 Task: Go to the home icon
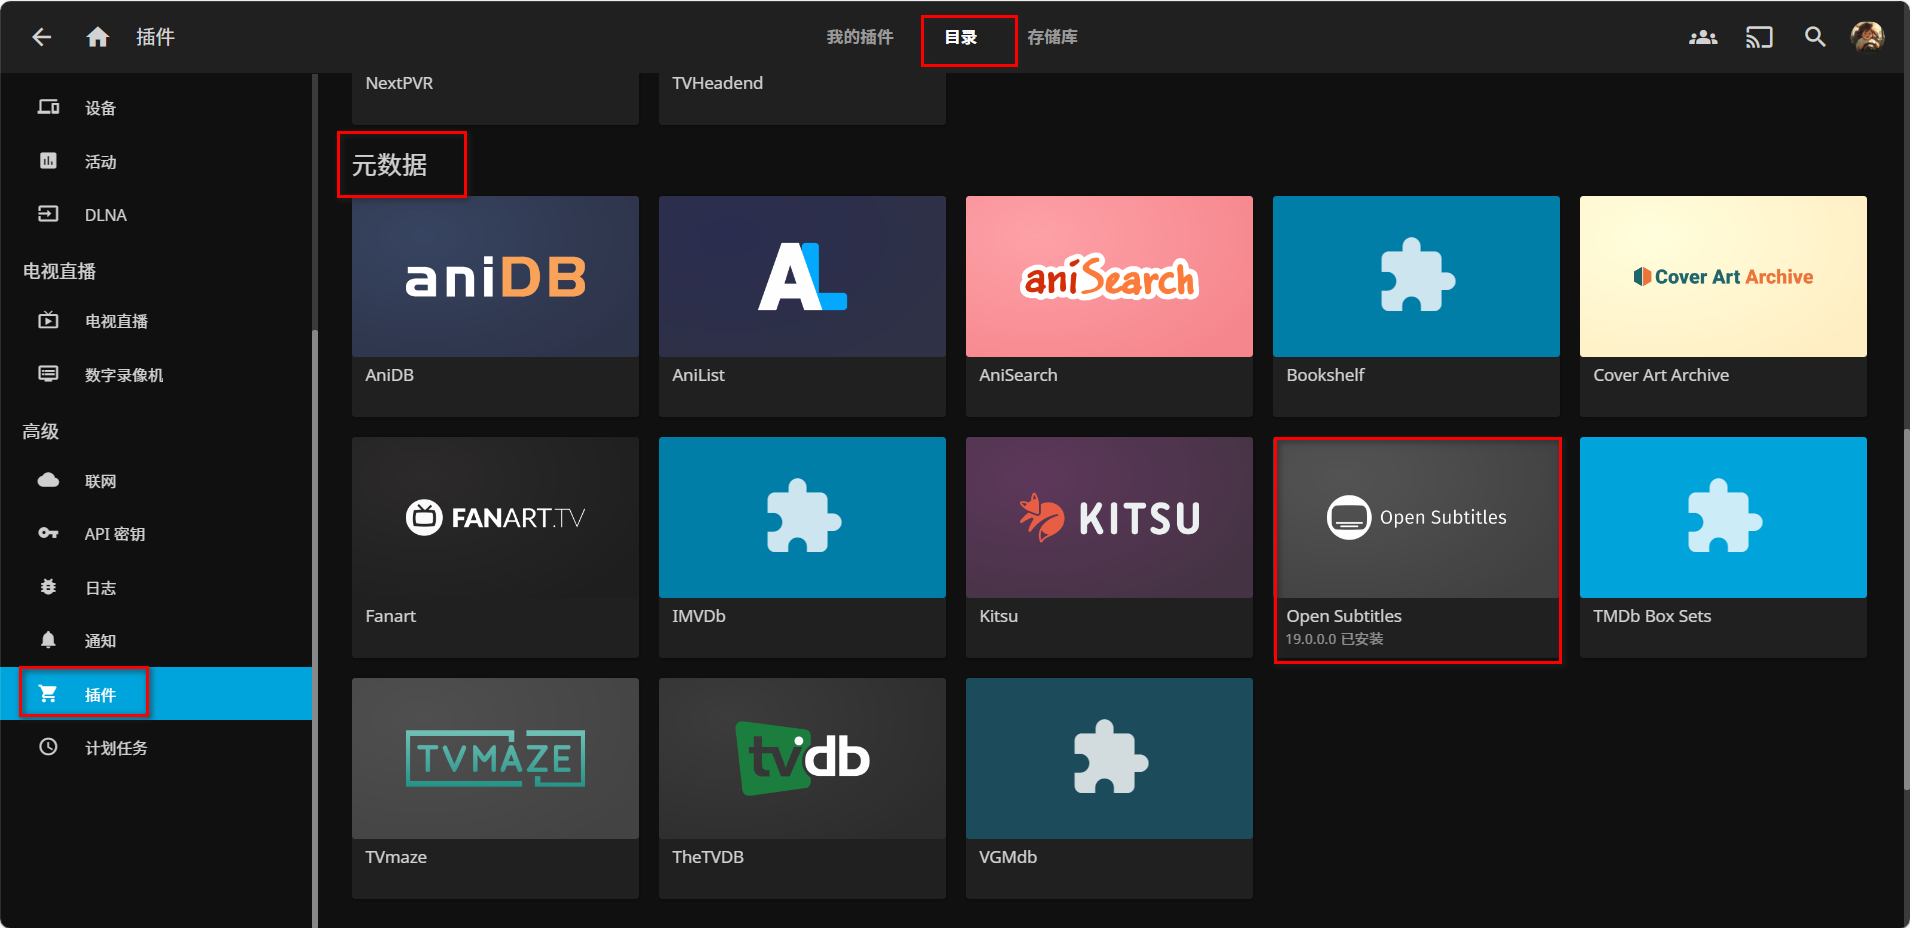click(x=97, y=37)
